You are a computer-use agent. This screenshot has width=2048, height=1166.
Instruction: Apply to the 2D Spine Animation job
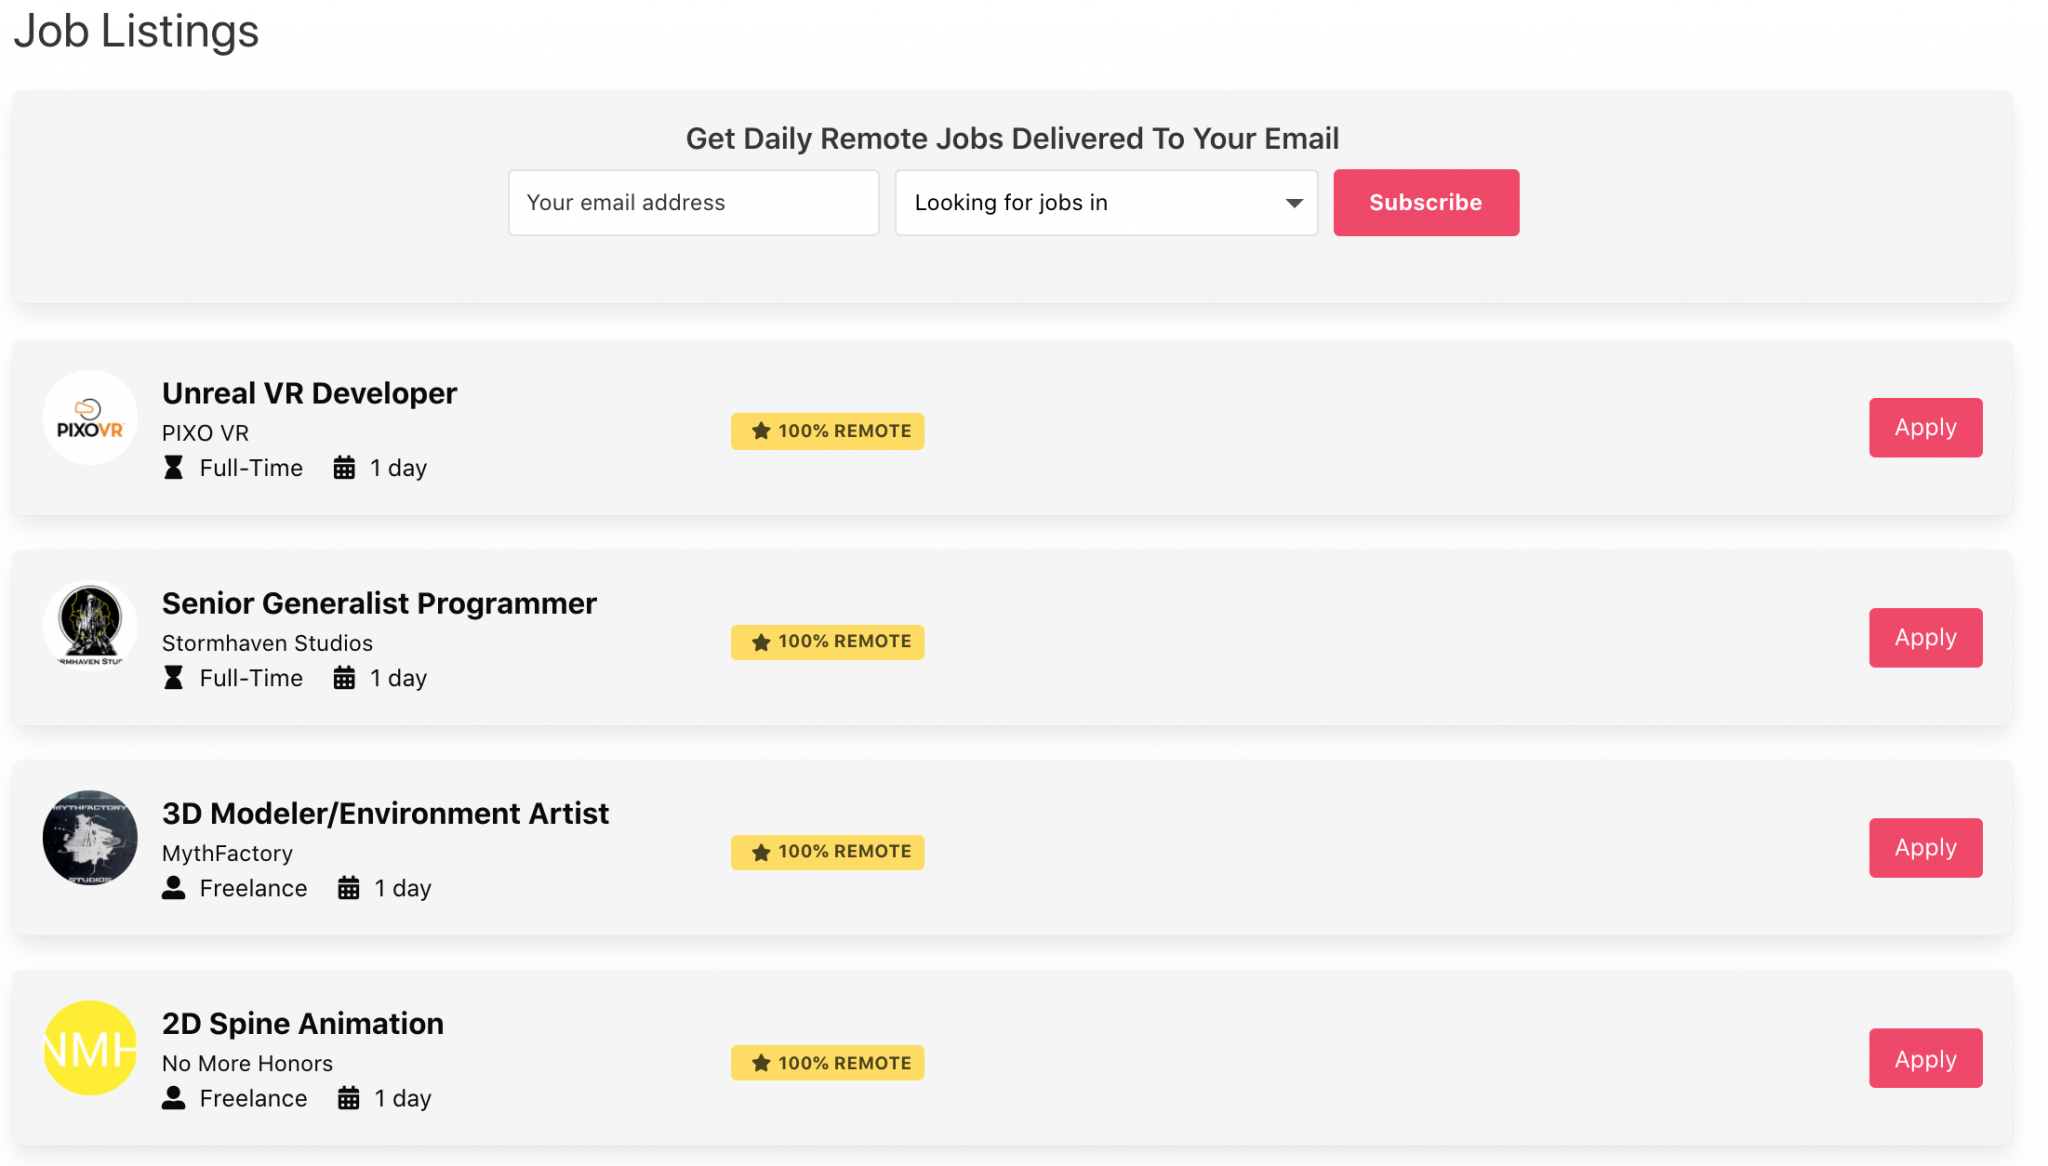coord(1925,1058)
